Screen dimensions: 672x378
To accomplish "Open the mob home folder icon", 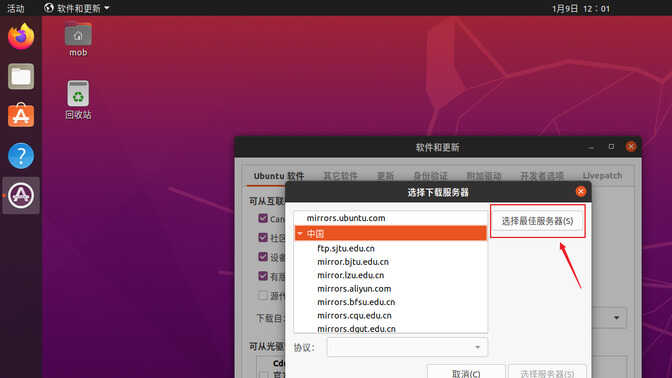I will point(78,39).
